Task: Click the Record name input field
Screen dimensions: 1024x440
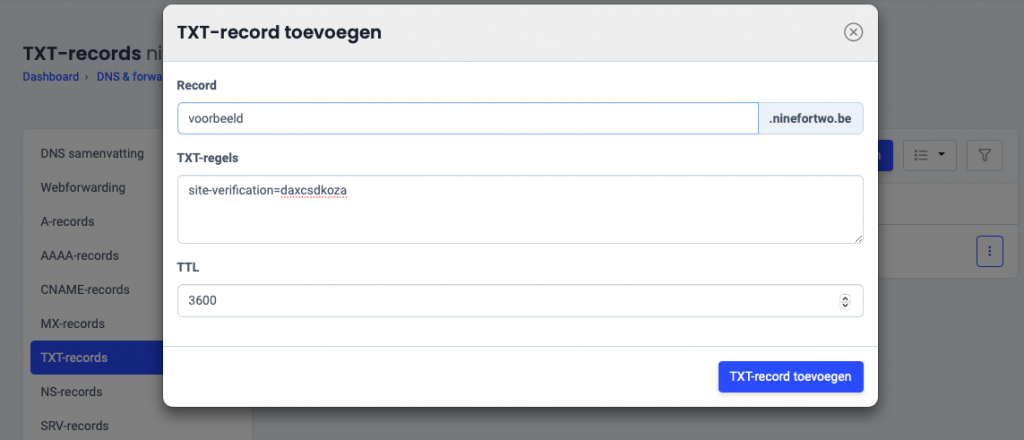Action: point(467,118)
